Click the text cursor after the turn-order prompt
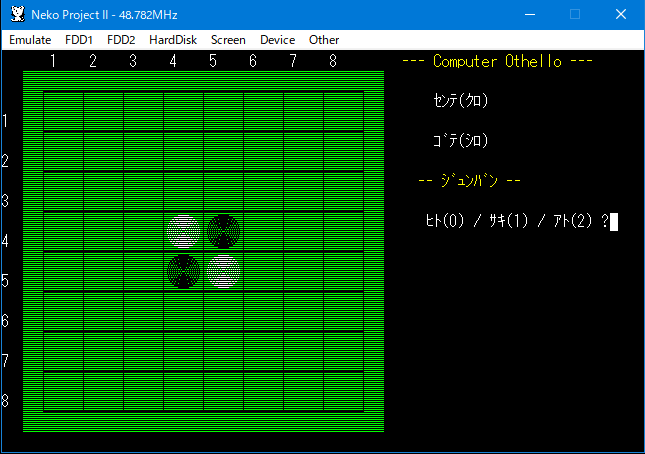 click(614, 222)
